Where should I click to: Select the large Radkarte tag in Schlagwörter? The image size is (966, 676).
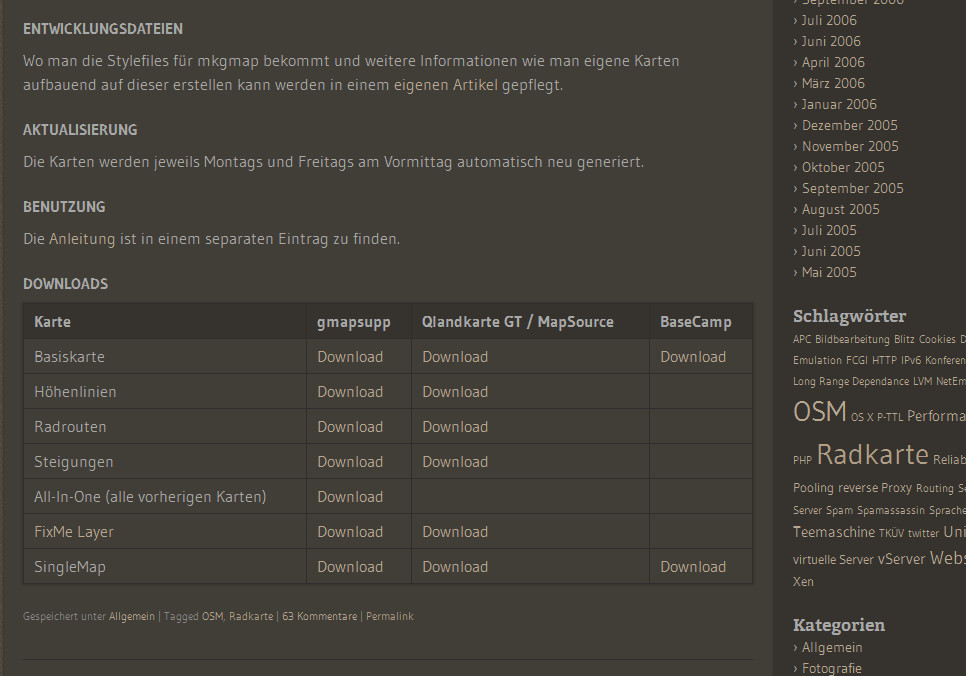(872, 455)
